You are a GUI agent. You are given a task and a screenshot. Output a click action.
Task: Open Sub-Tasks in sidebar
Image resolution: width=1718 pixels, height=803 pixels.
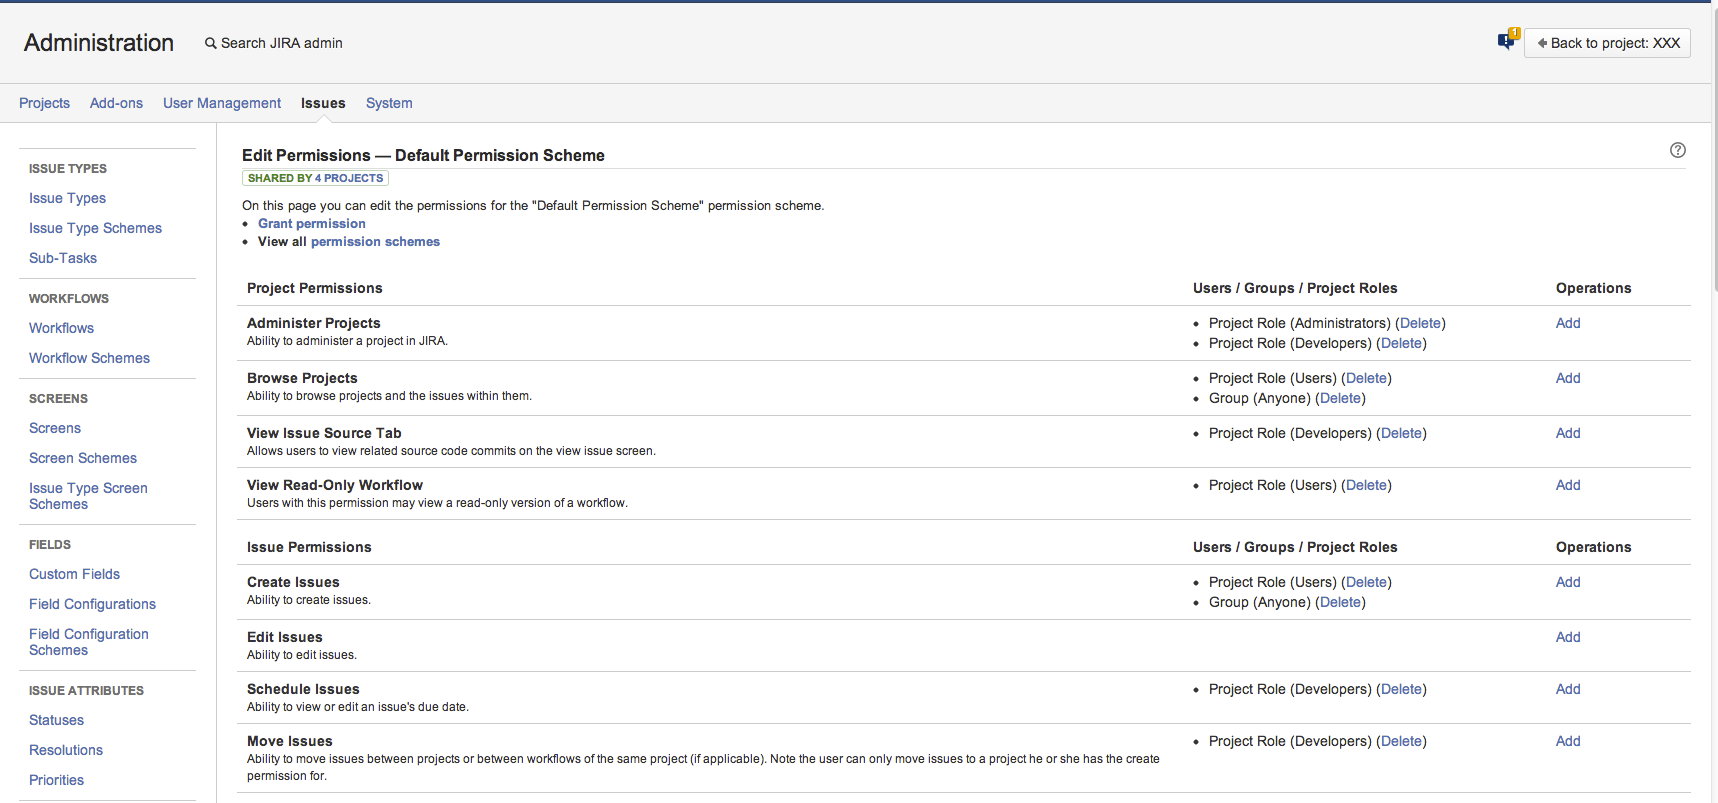63,258
